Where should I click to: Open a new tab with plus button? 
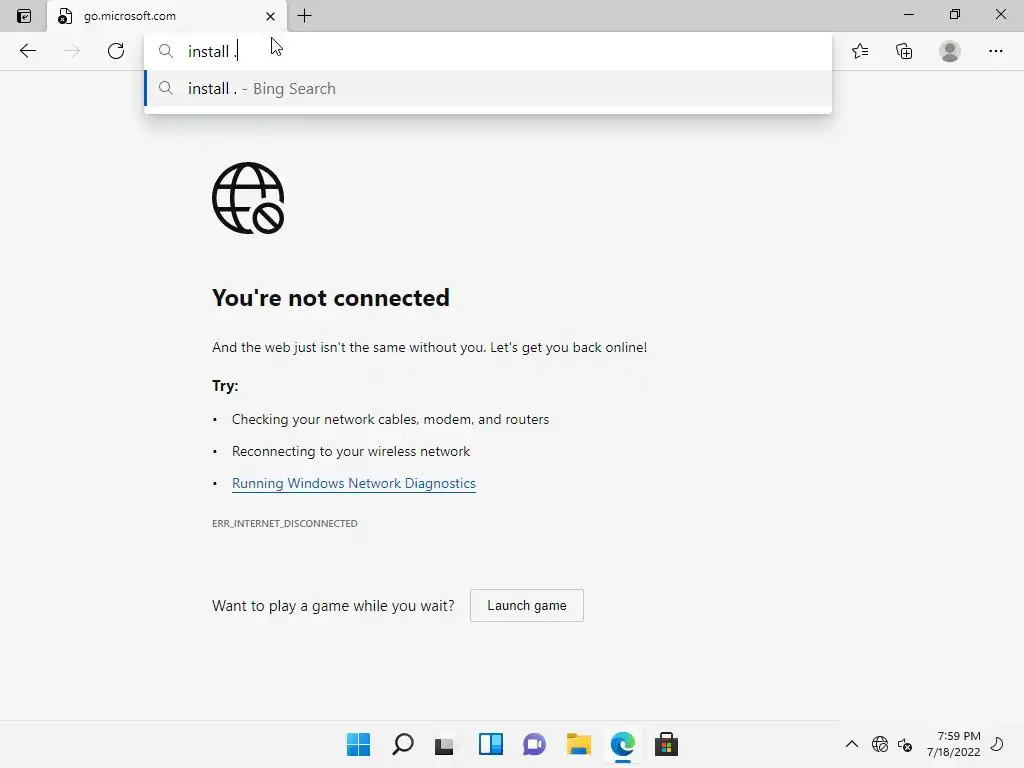[x=304, y=16]
